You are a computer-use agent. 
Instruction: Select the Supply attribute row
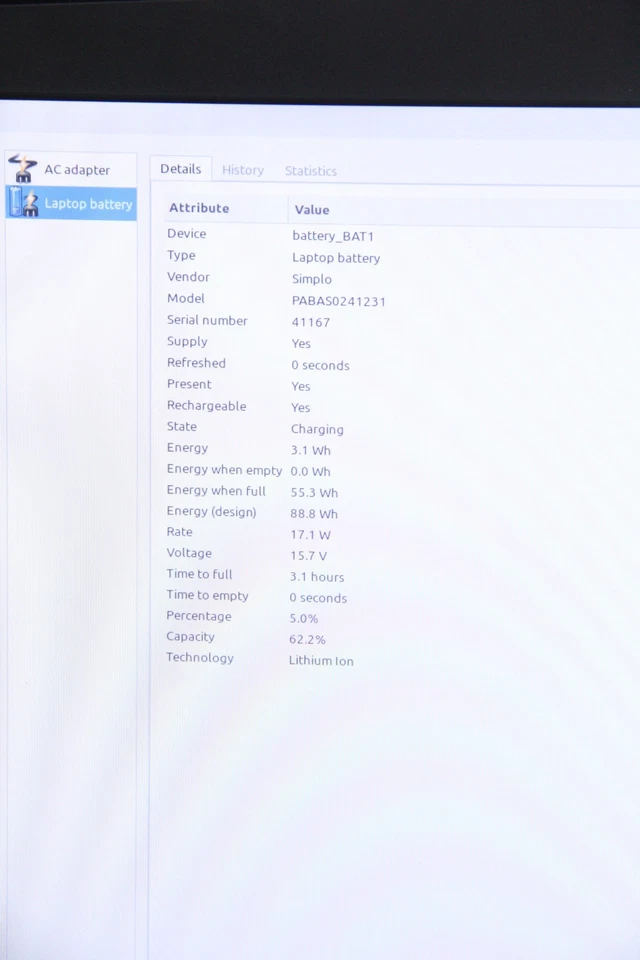pos(187,342)
